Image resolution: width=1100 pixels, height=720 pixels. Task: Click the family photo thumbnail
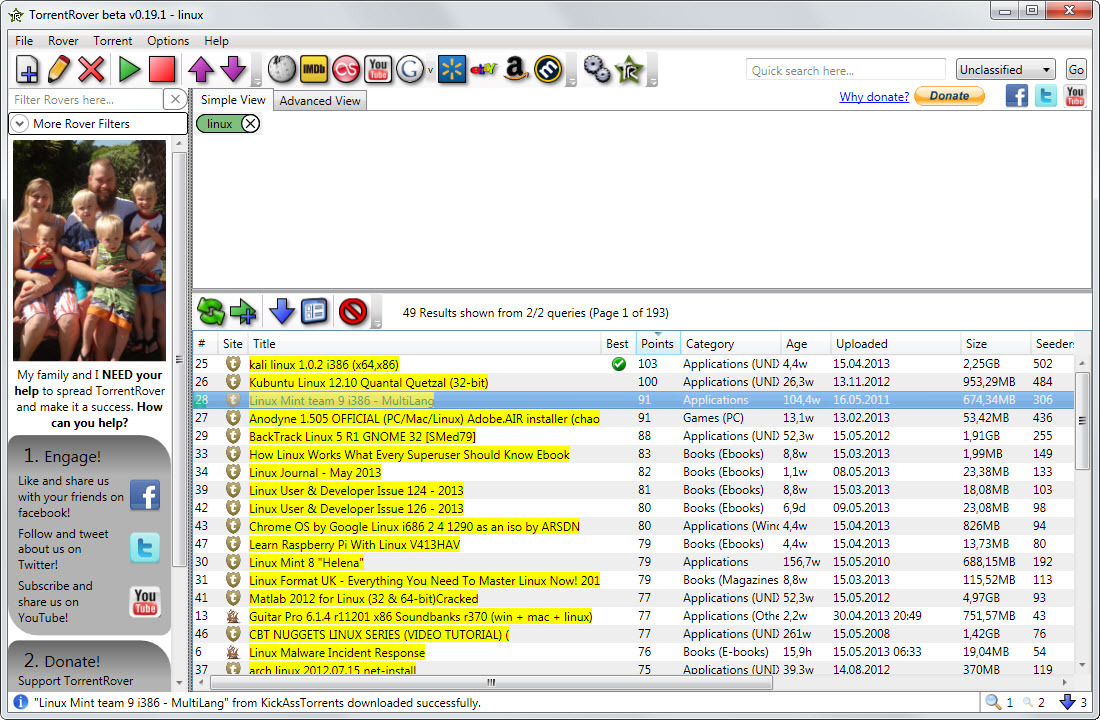[90, 250]
